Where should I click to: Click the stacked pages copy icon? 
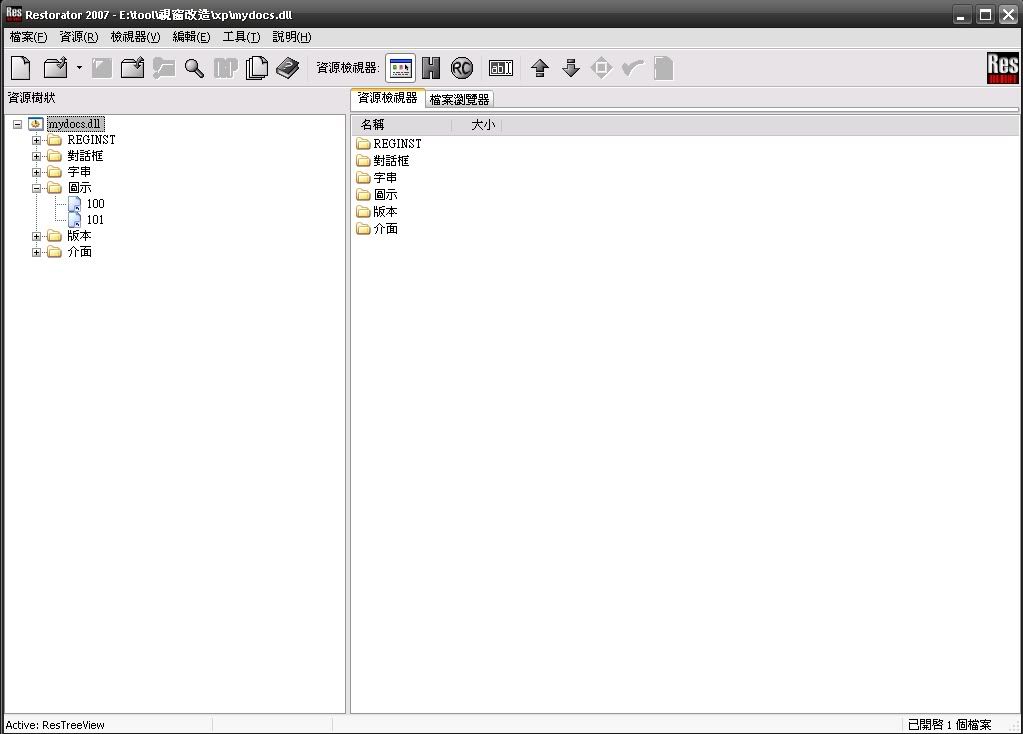[x=257, y=68]
